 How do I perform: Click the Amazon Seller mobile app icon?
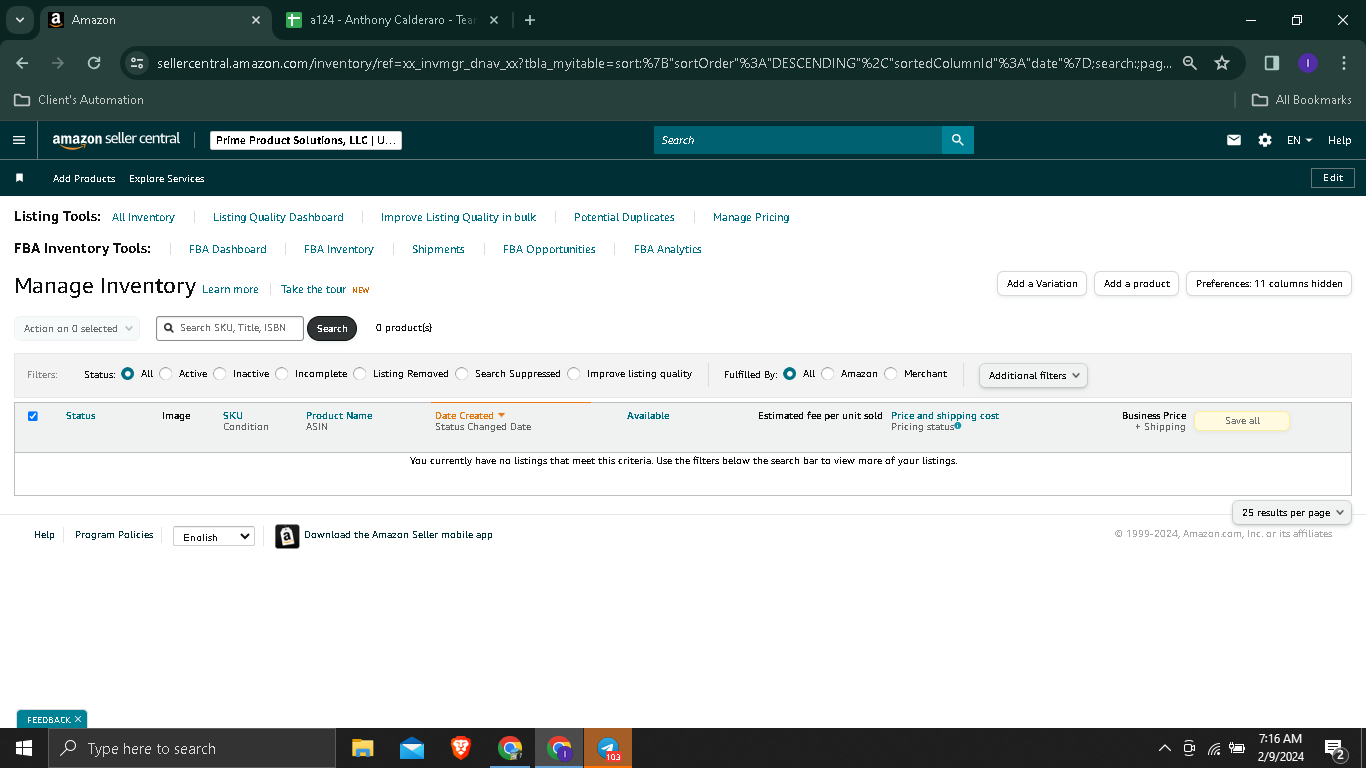(x=287, y=537)
